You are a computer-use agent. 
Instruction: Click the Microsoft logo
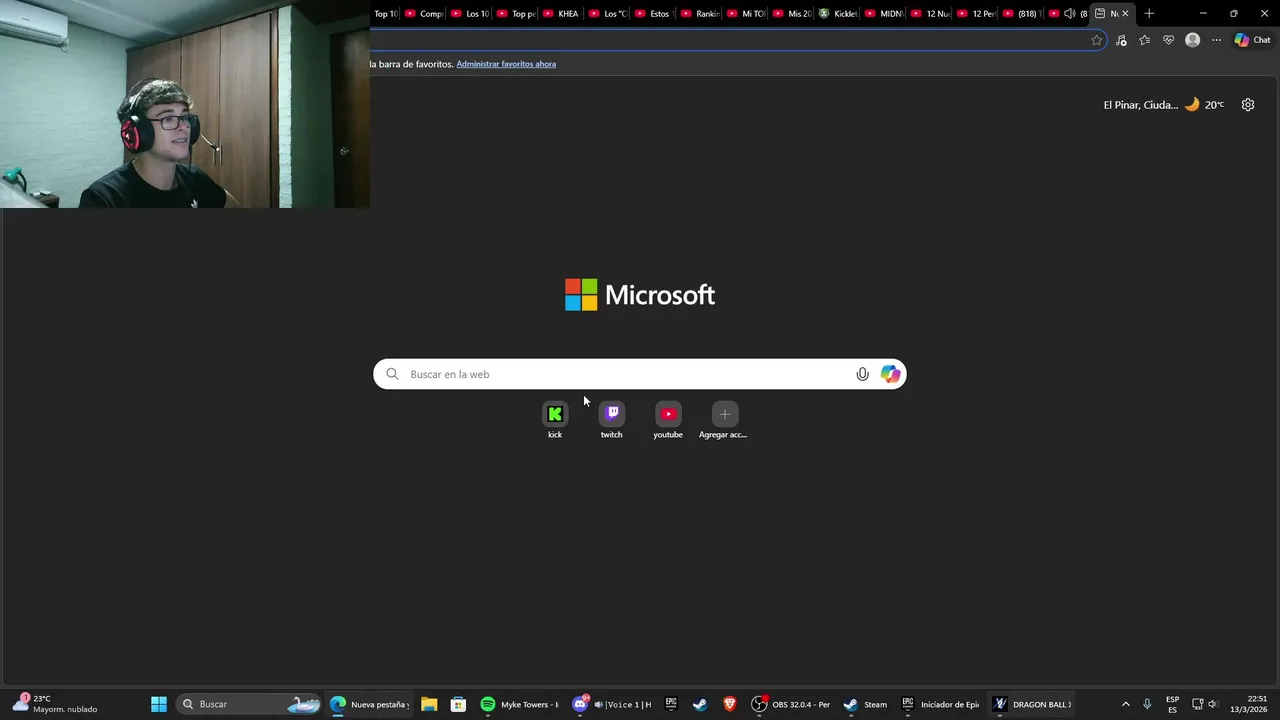tap(640, 295)
